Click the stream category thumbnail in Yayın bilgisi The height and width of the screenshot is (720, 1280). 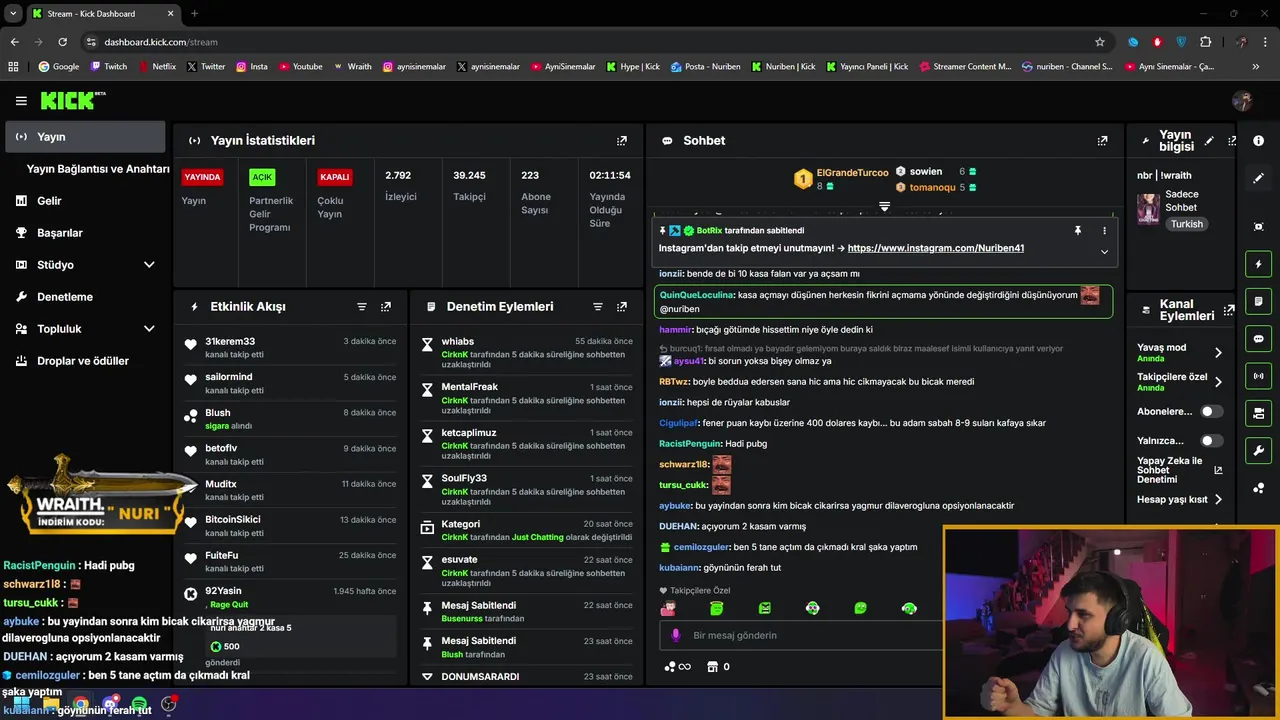(x=1148, y=208)
